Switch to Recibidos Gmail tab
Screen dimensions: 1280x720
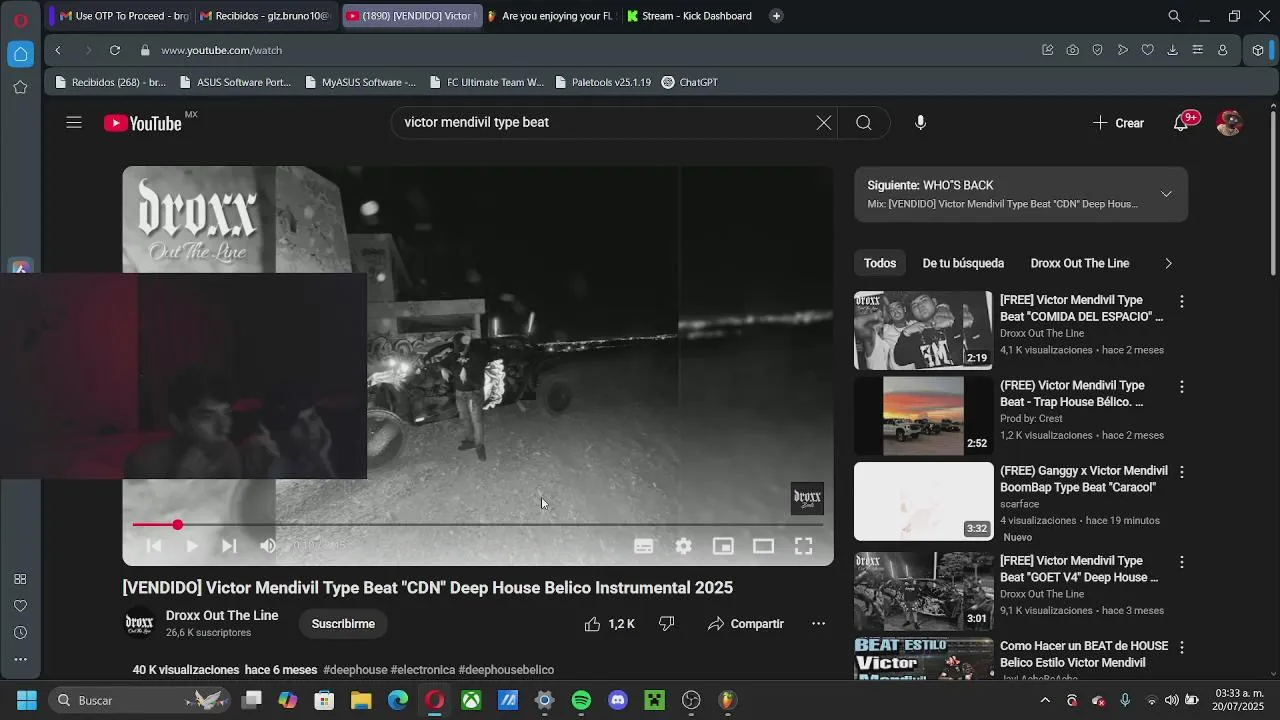[264, 16]
